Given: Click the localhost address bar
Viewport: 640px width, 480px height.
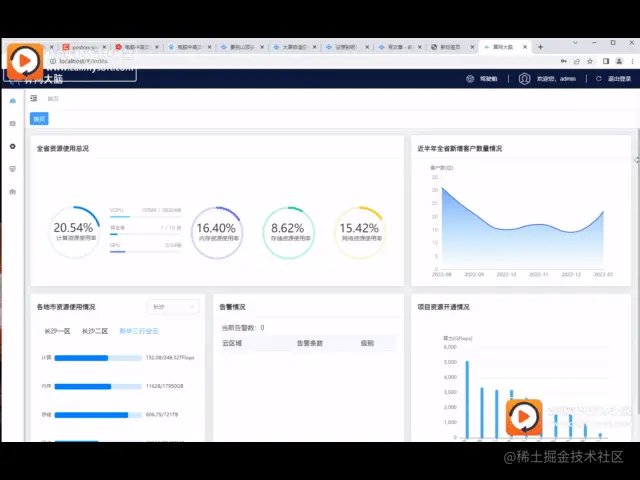Looking at the screenshot, I should click(x=302, y=61).
